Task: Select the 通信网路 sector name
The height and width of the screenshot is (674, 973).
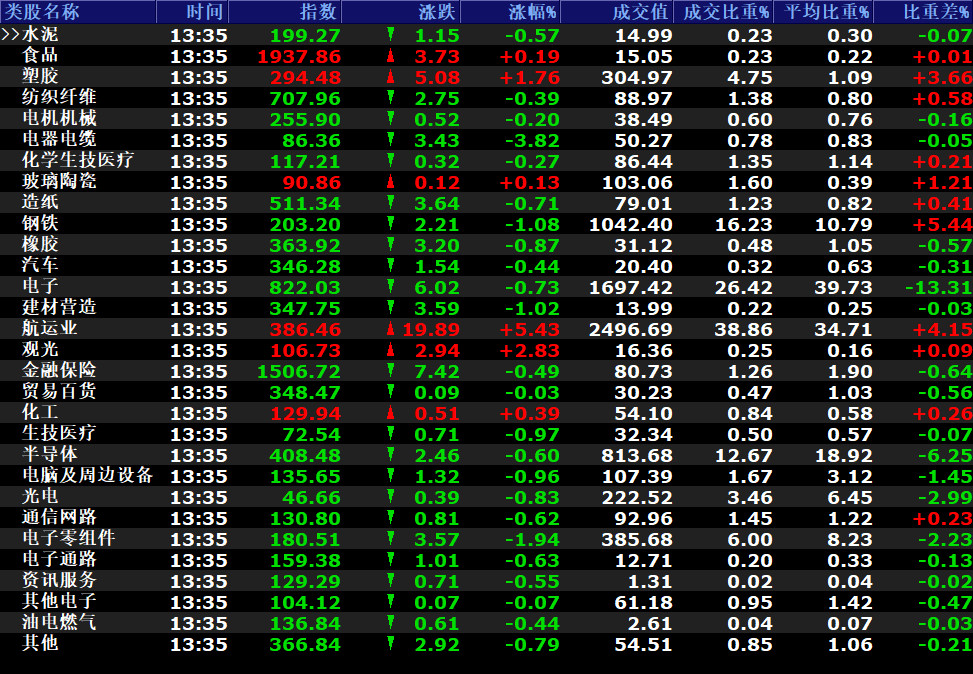Action: click(x=59, y=517)
